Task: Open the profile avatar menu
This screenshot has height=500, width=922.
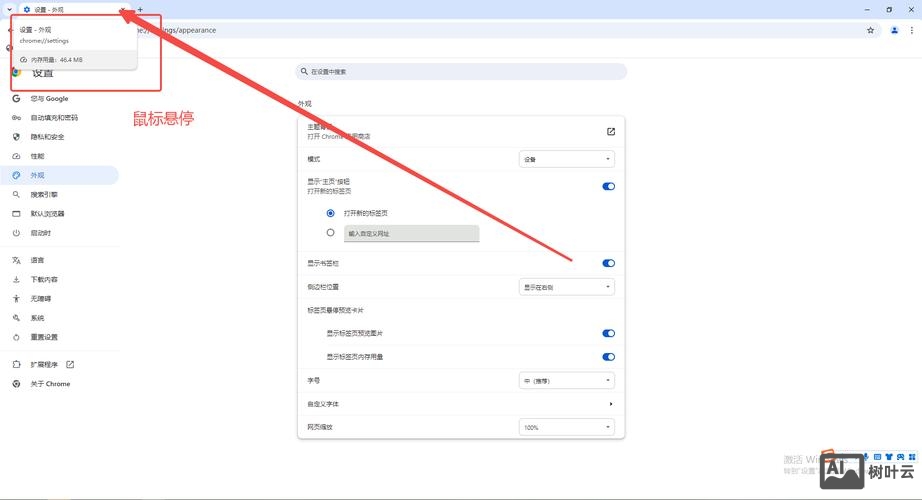Action: click(x=894, y=30)
